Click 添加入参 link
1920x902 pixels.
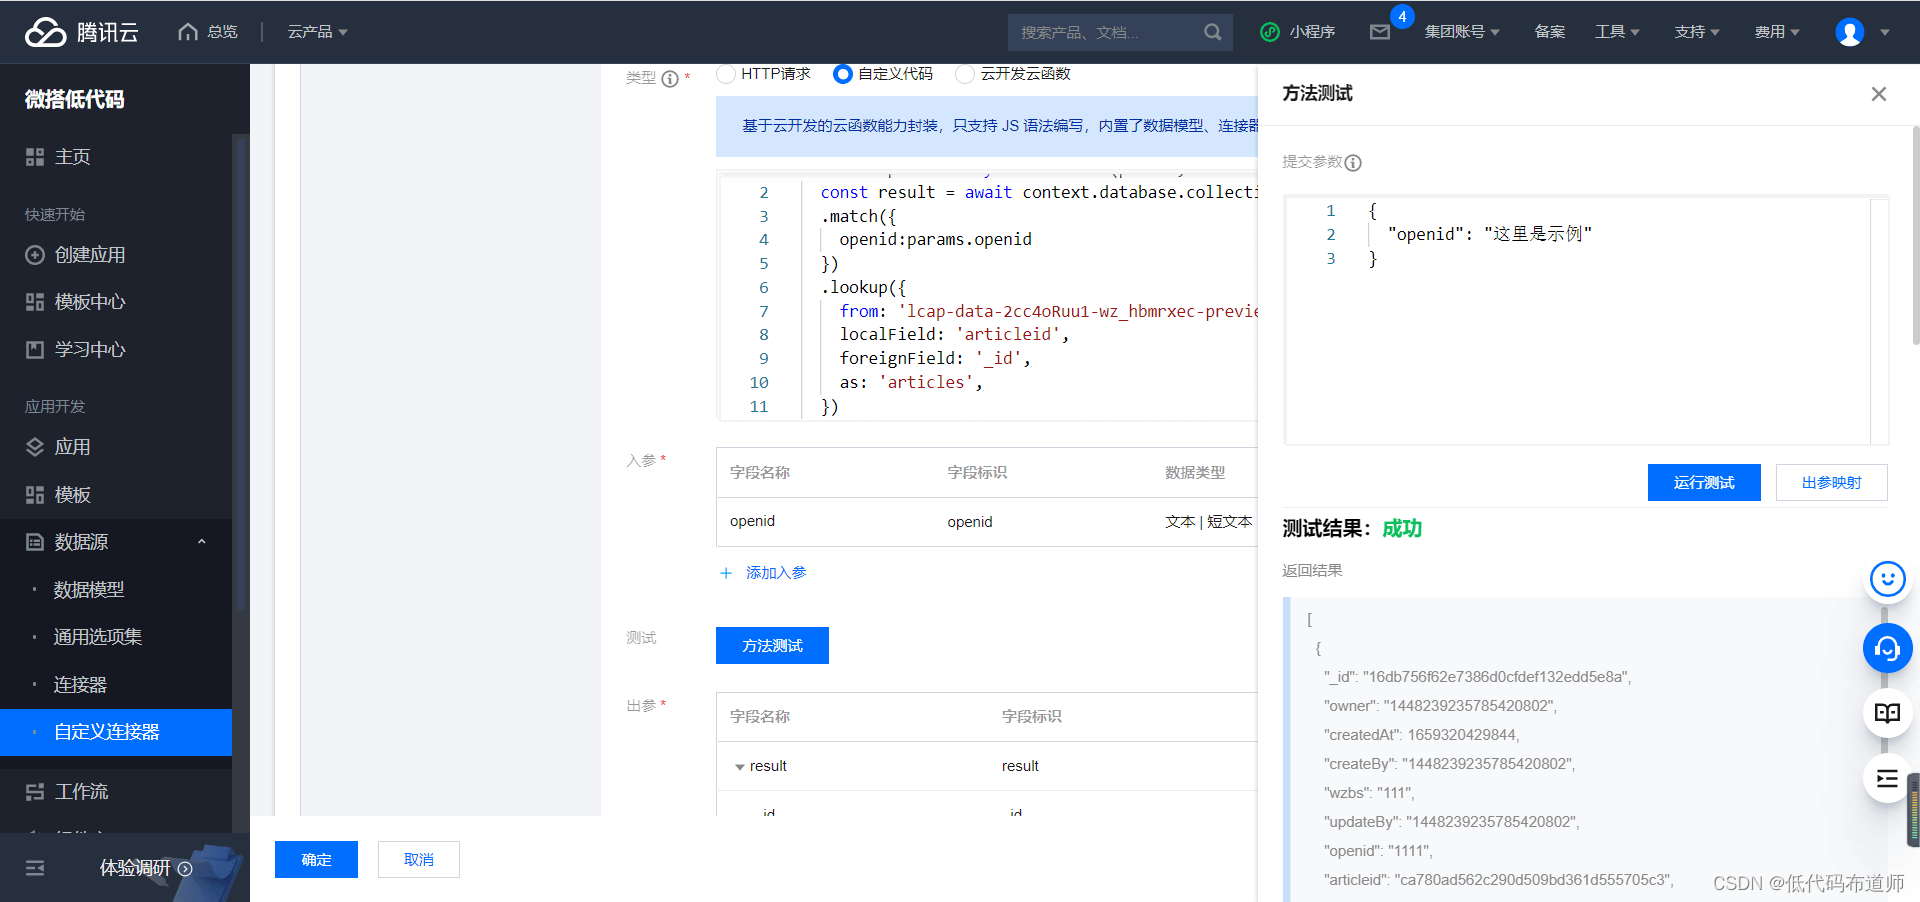(763, 573)
